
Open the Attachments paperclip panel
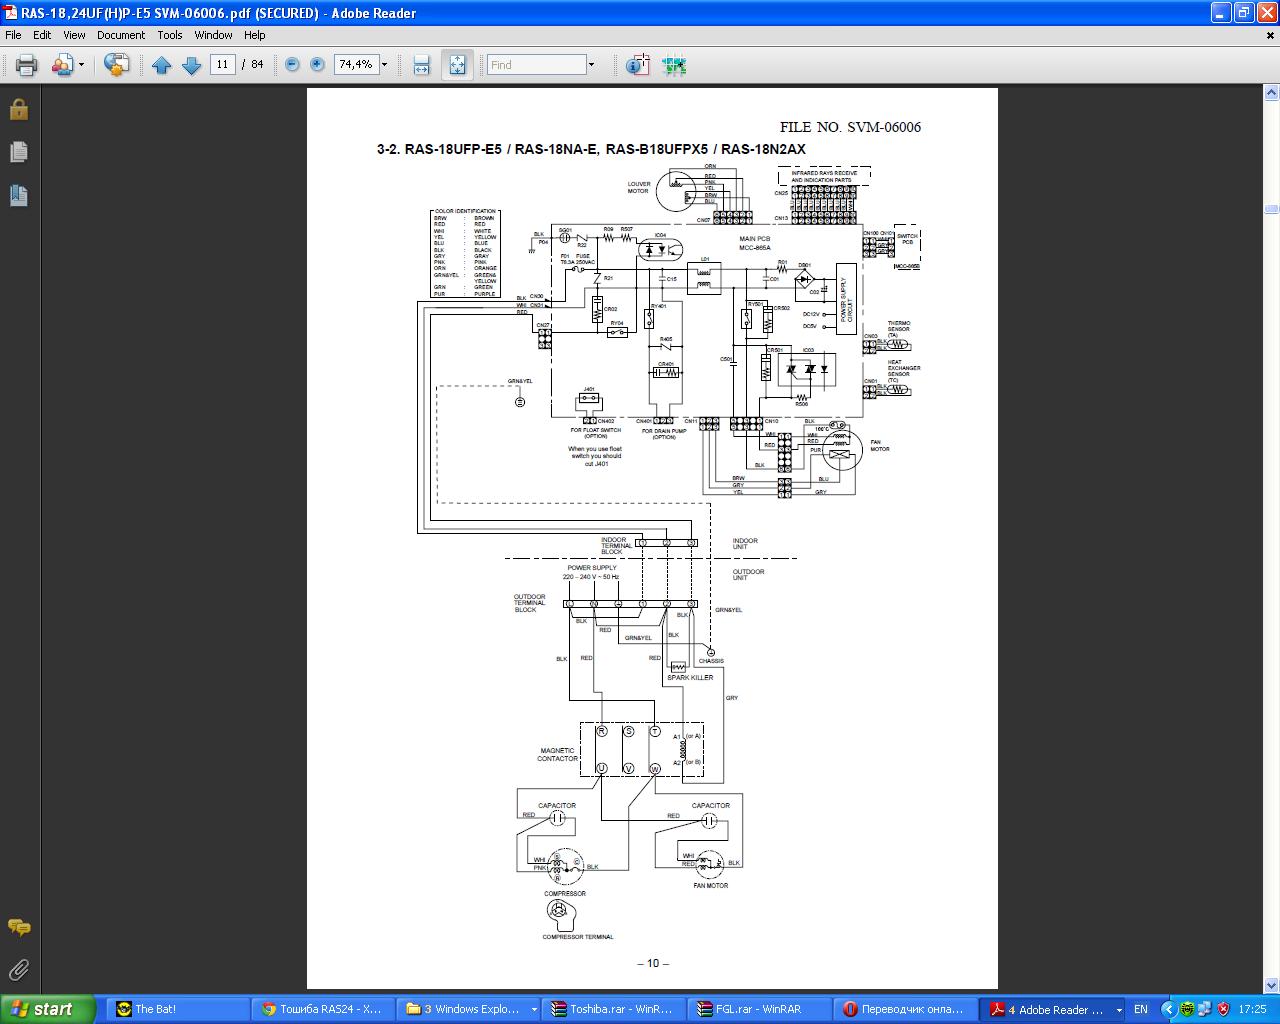[18, 969]
